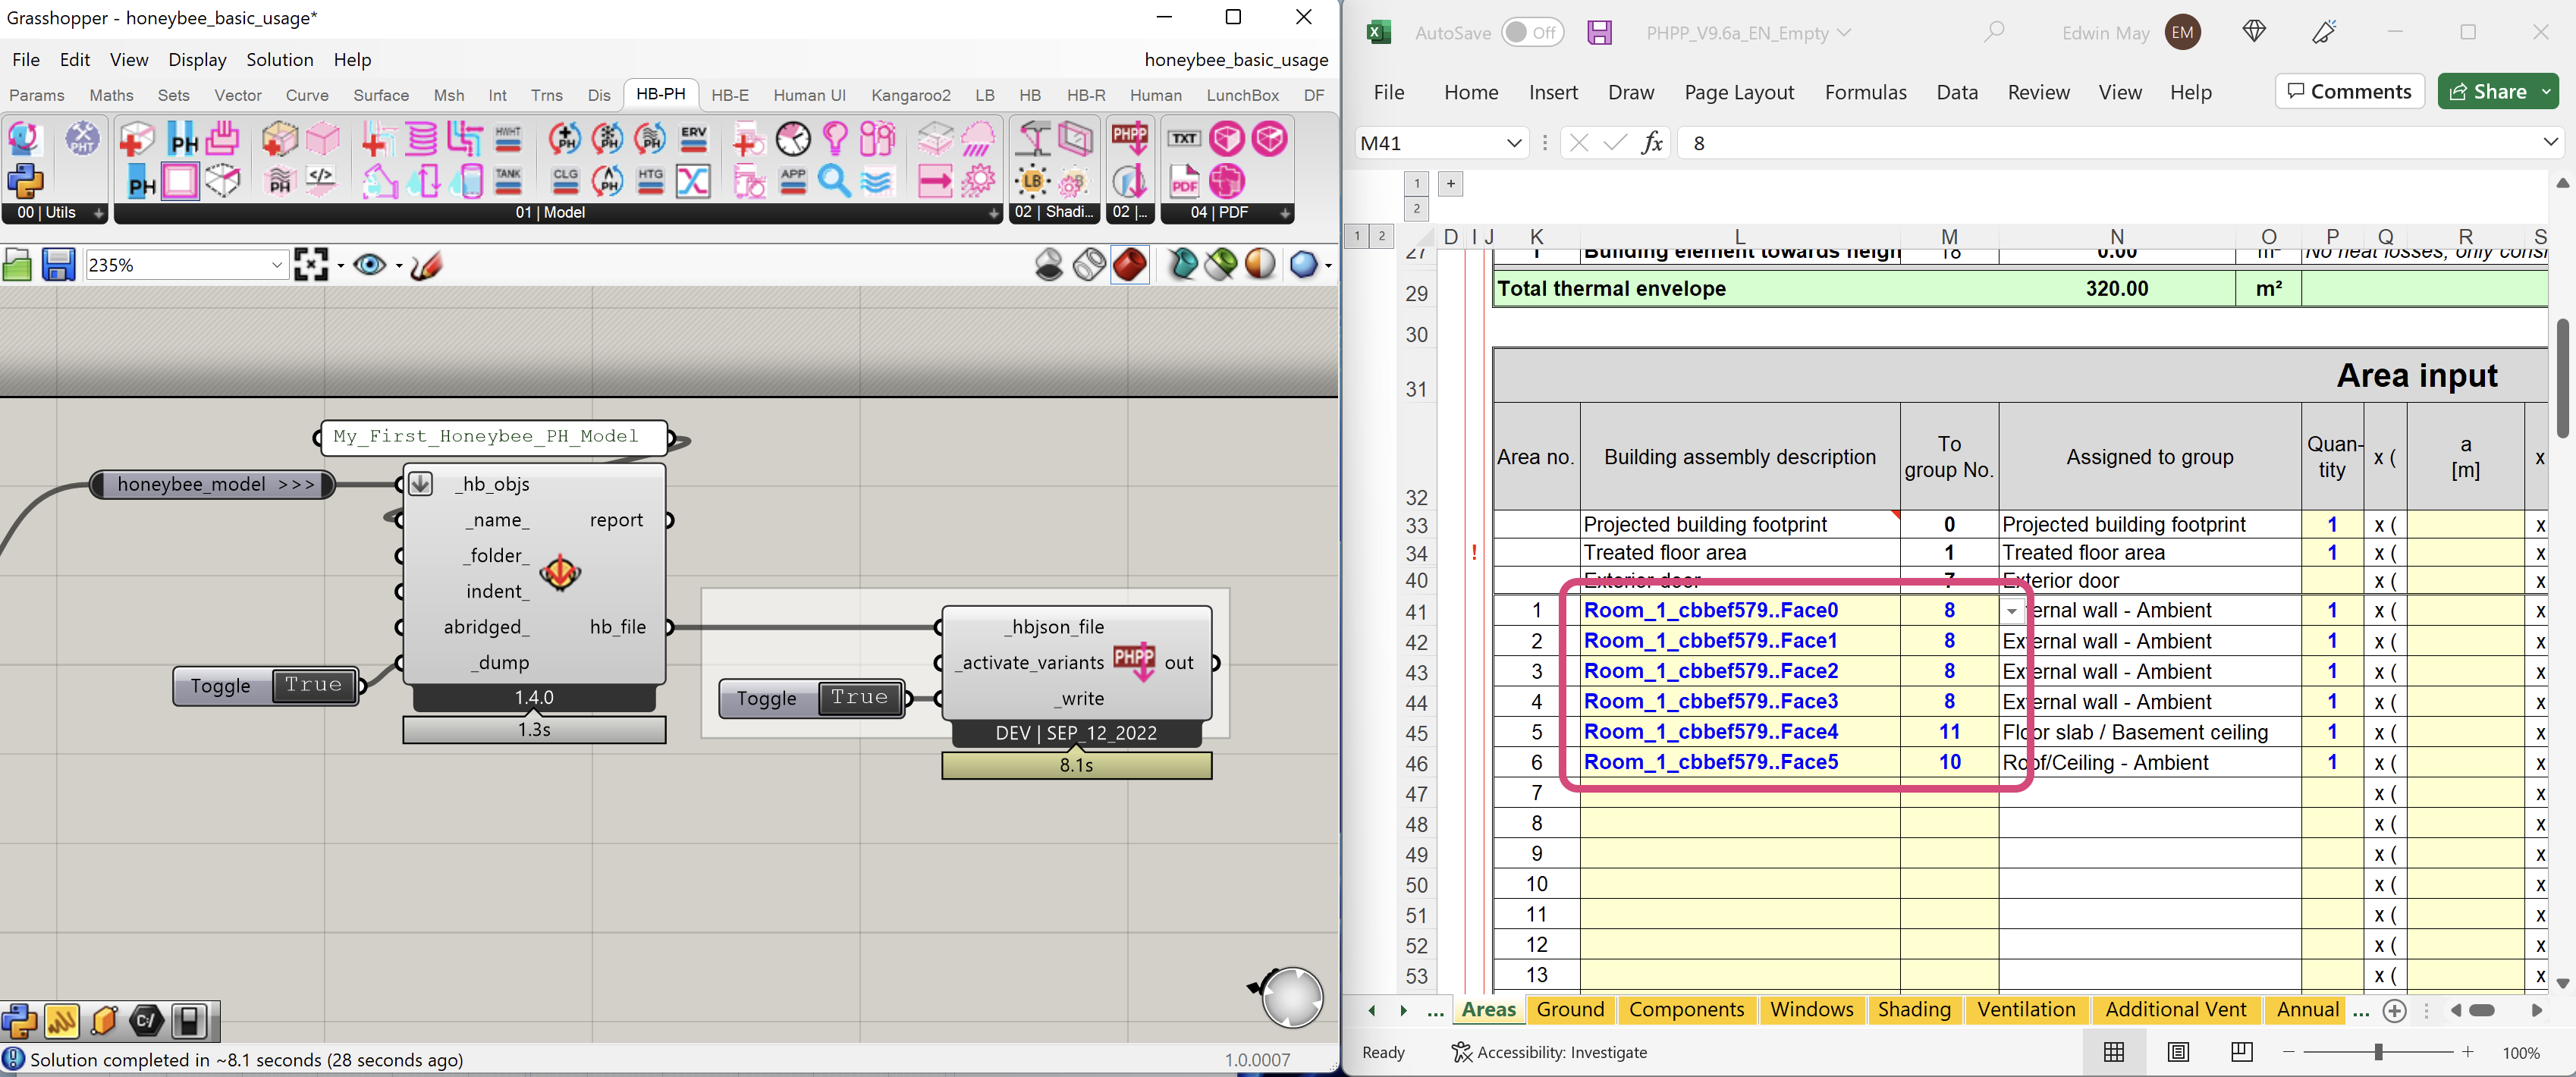This screenshot has width=2576, height=1077.
Task: Click the PDF export icon
Action: [1184, 182]
